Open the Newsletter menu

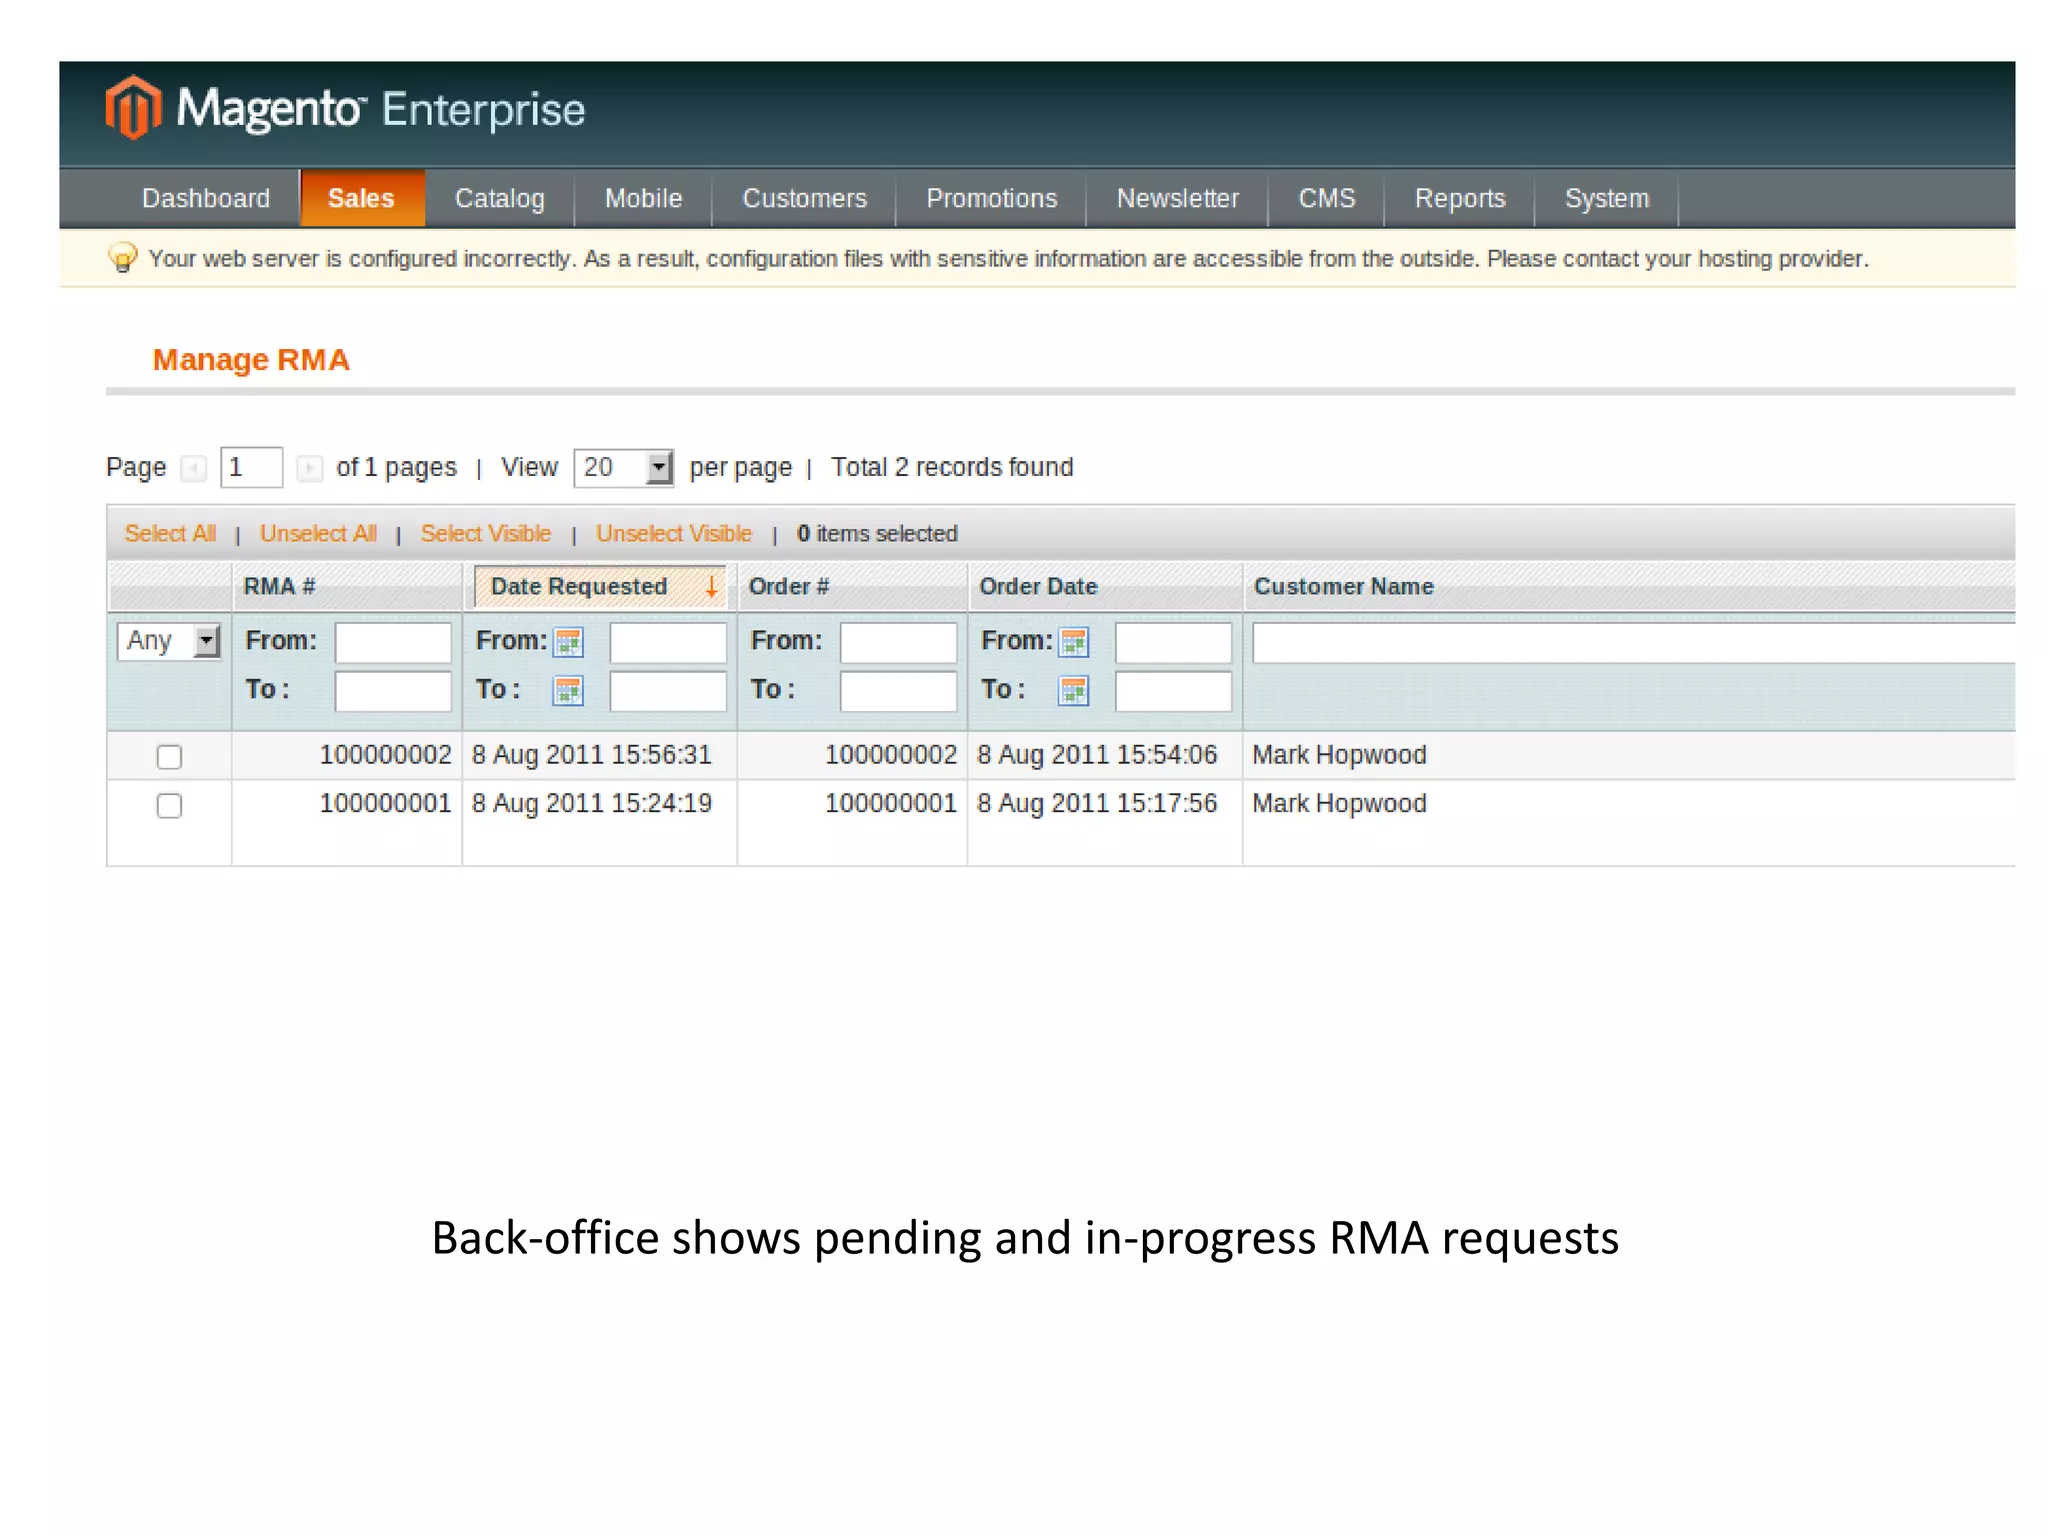point(1177,198)
